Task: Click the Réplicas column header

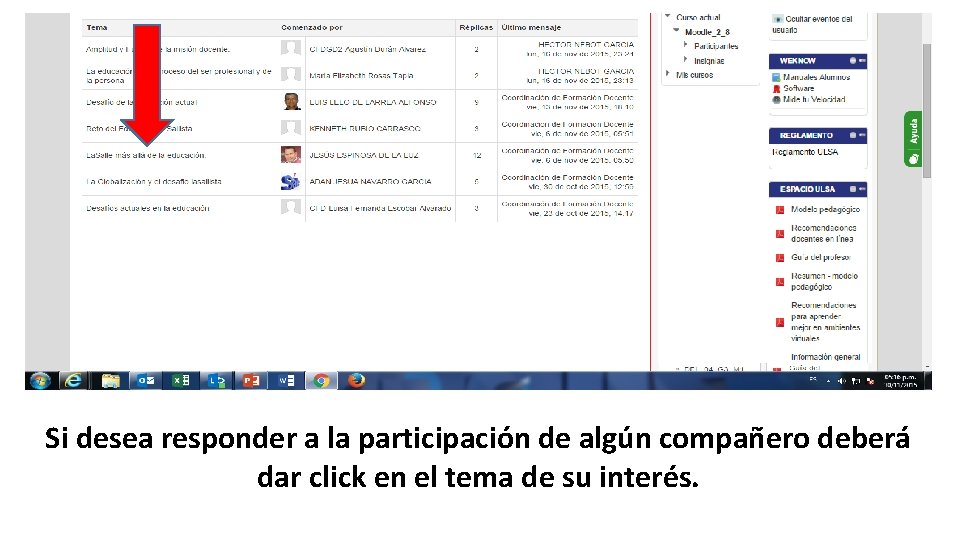Action: click(476, 28)
